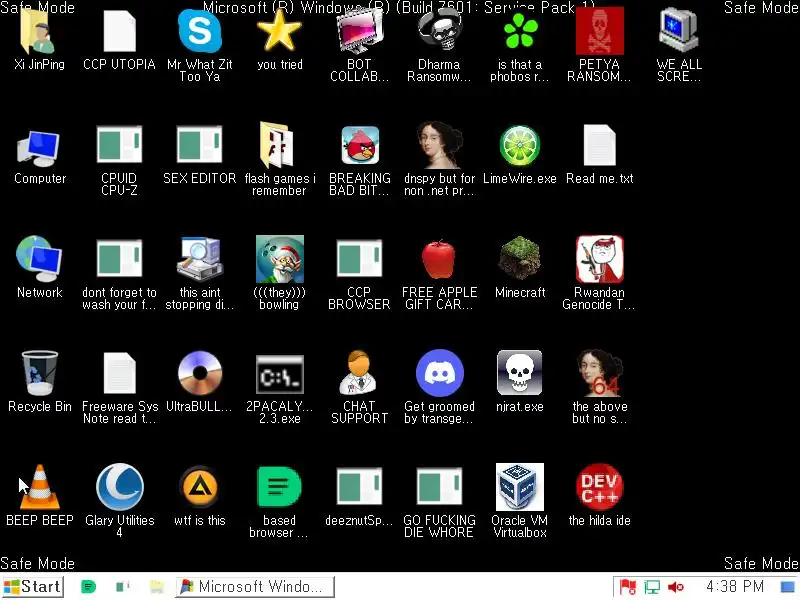Open the Start menu

point(32,587)
